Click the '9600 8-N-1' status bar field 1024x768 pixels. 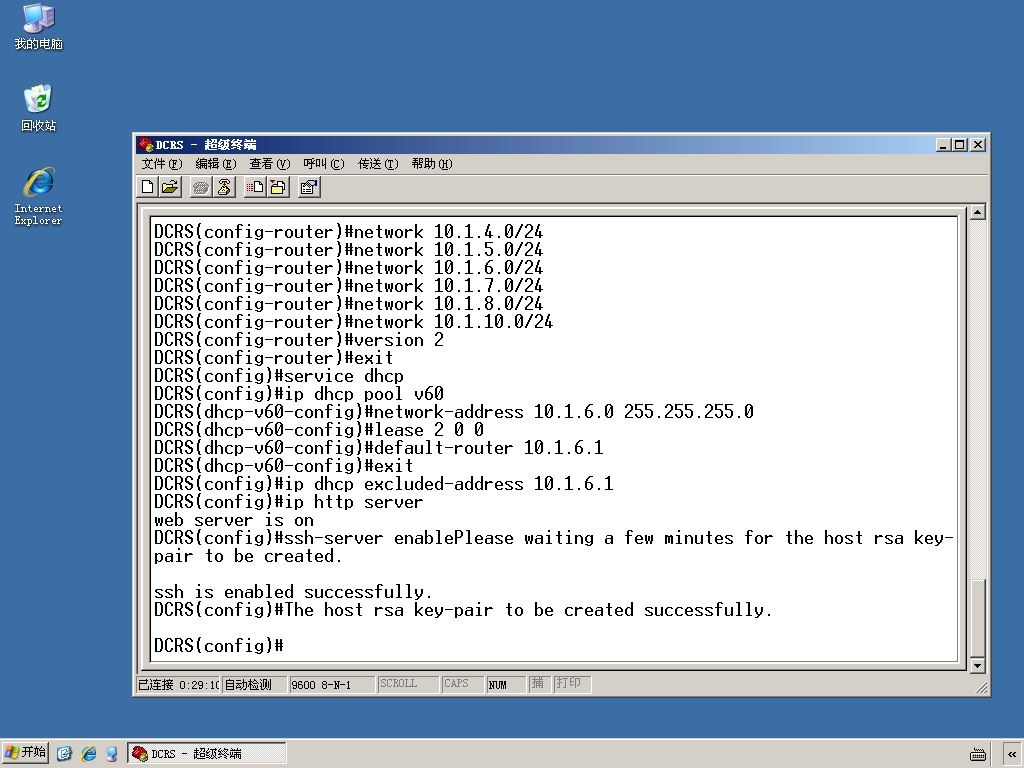point(332,684)
